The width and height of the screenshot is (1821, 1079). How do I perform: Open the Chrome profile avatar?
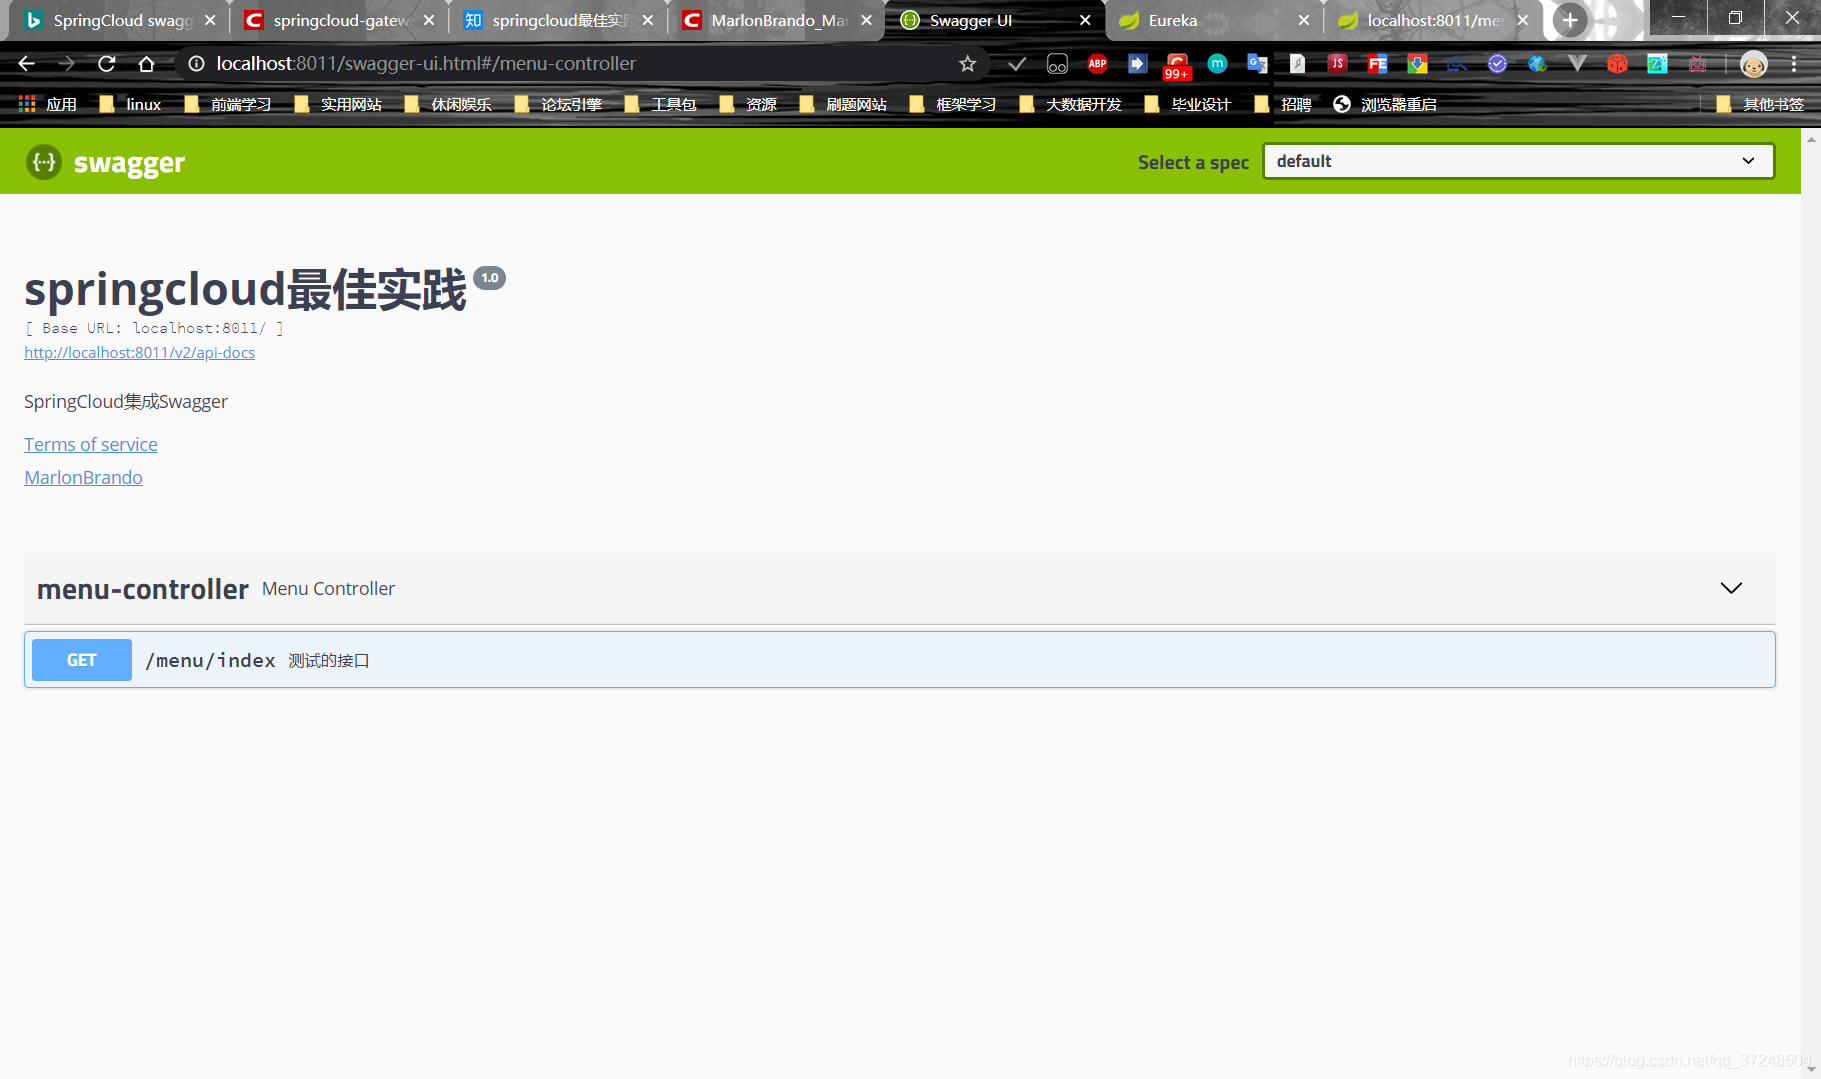[1753, 64]
